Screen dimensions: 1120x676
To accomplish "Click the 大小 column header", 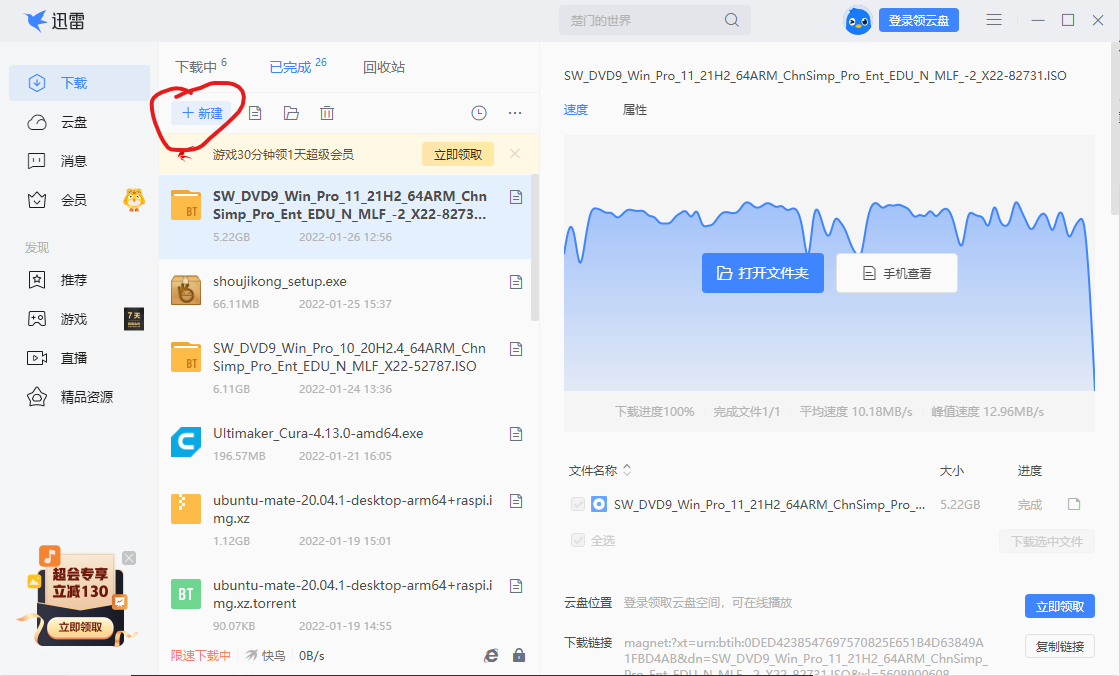I will [951, 470].
